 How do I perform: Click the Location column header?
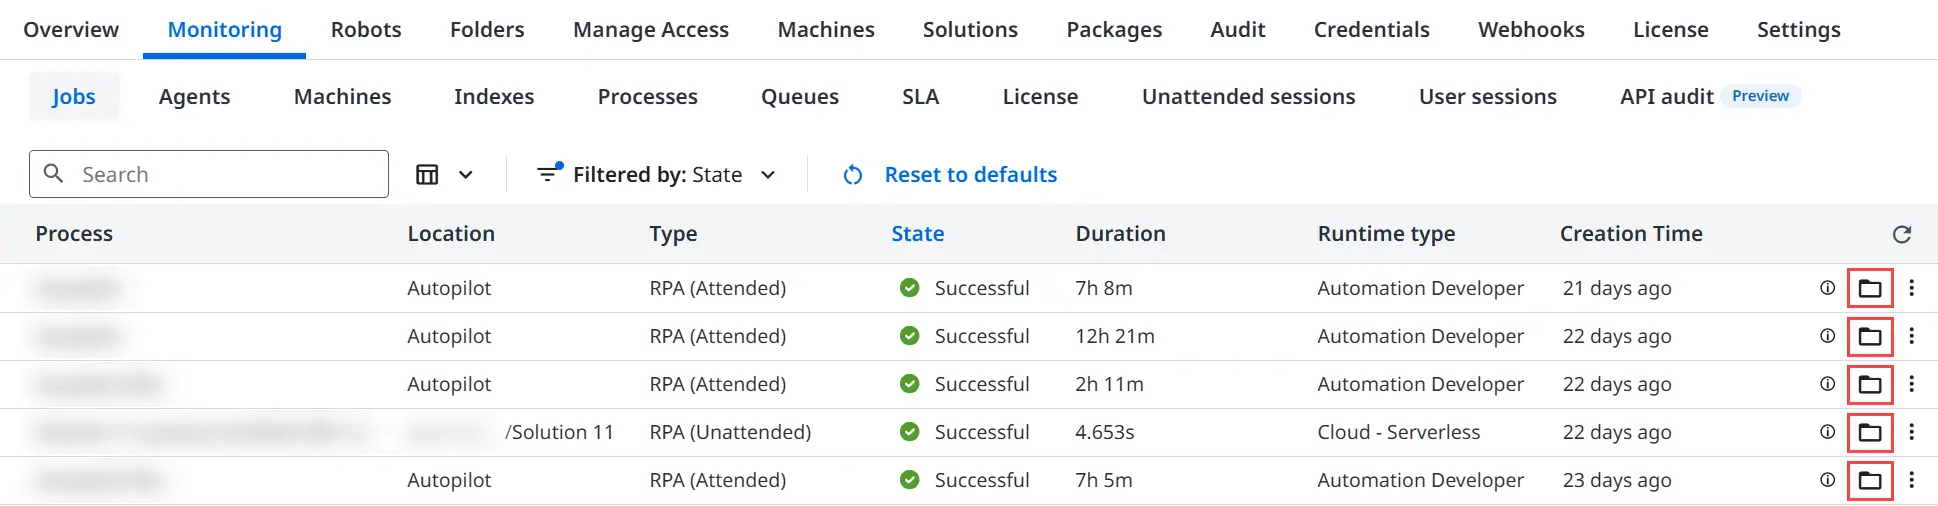tap(451, 234)
